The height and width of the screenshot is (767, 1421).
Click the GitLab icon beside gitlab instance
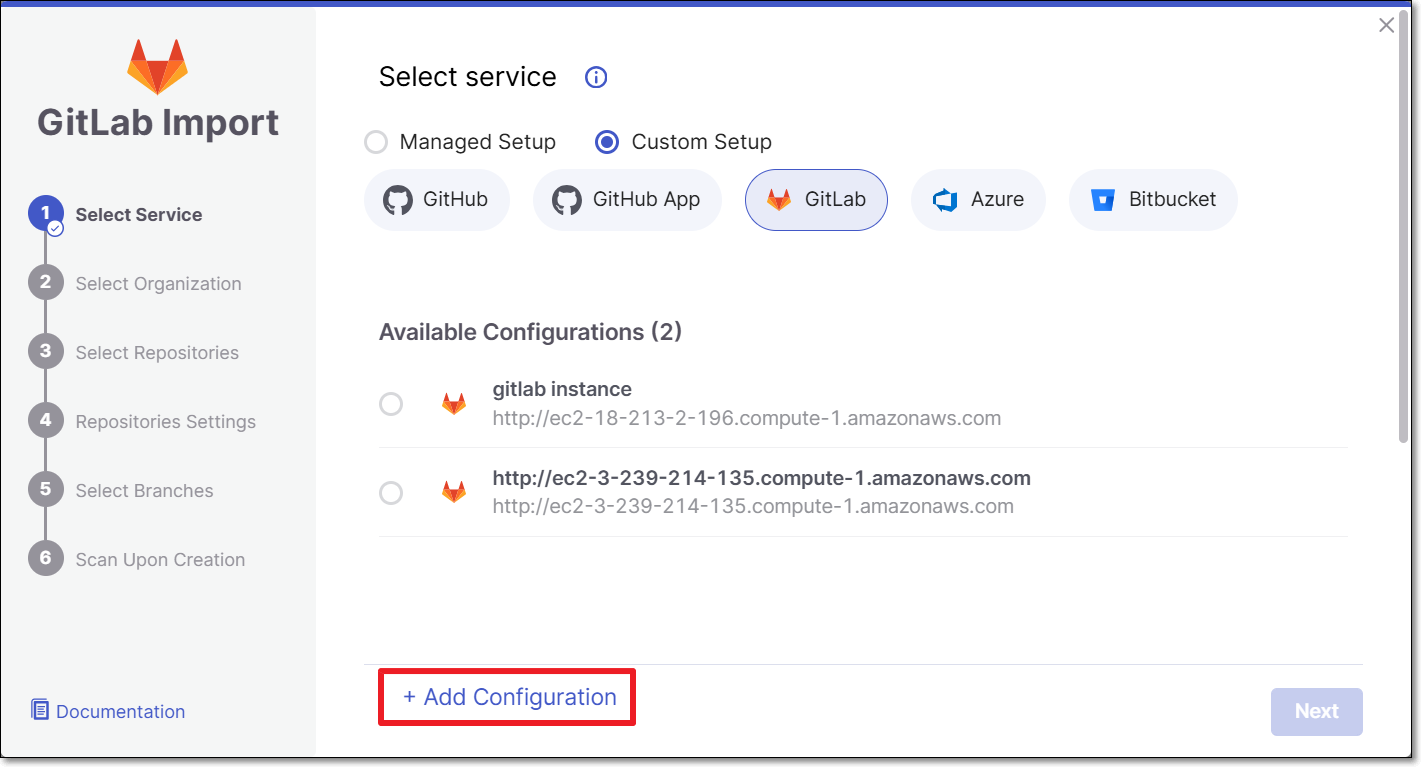tap(454, 404)
